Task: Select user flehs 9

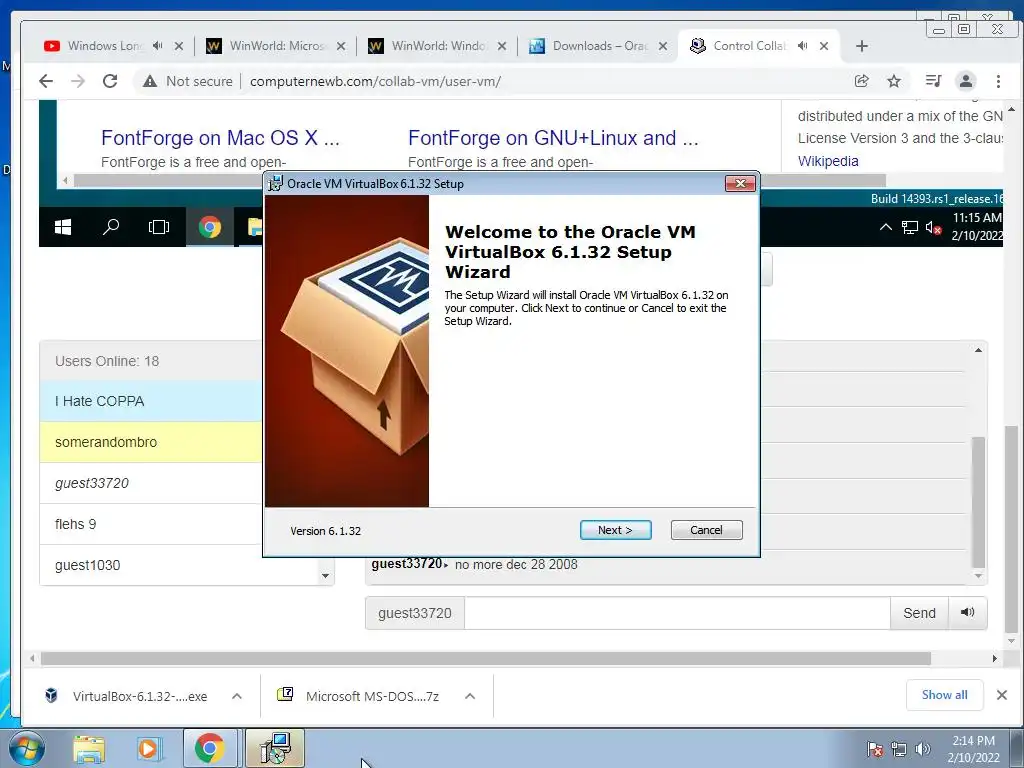Action: click(x=151, y=524)
